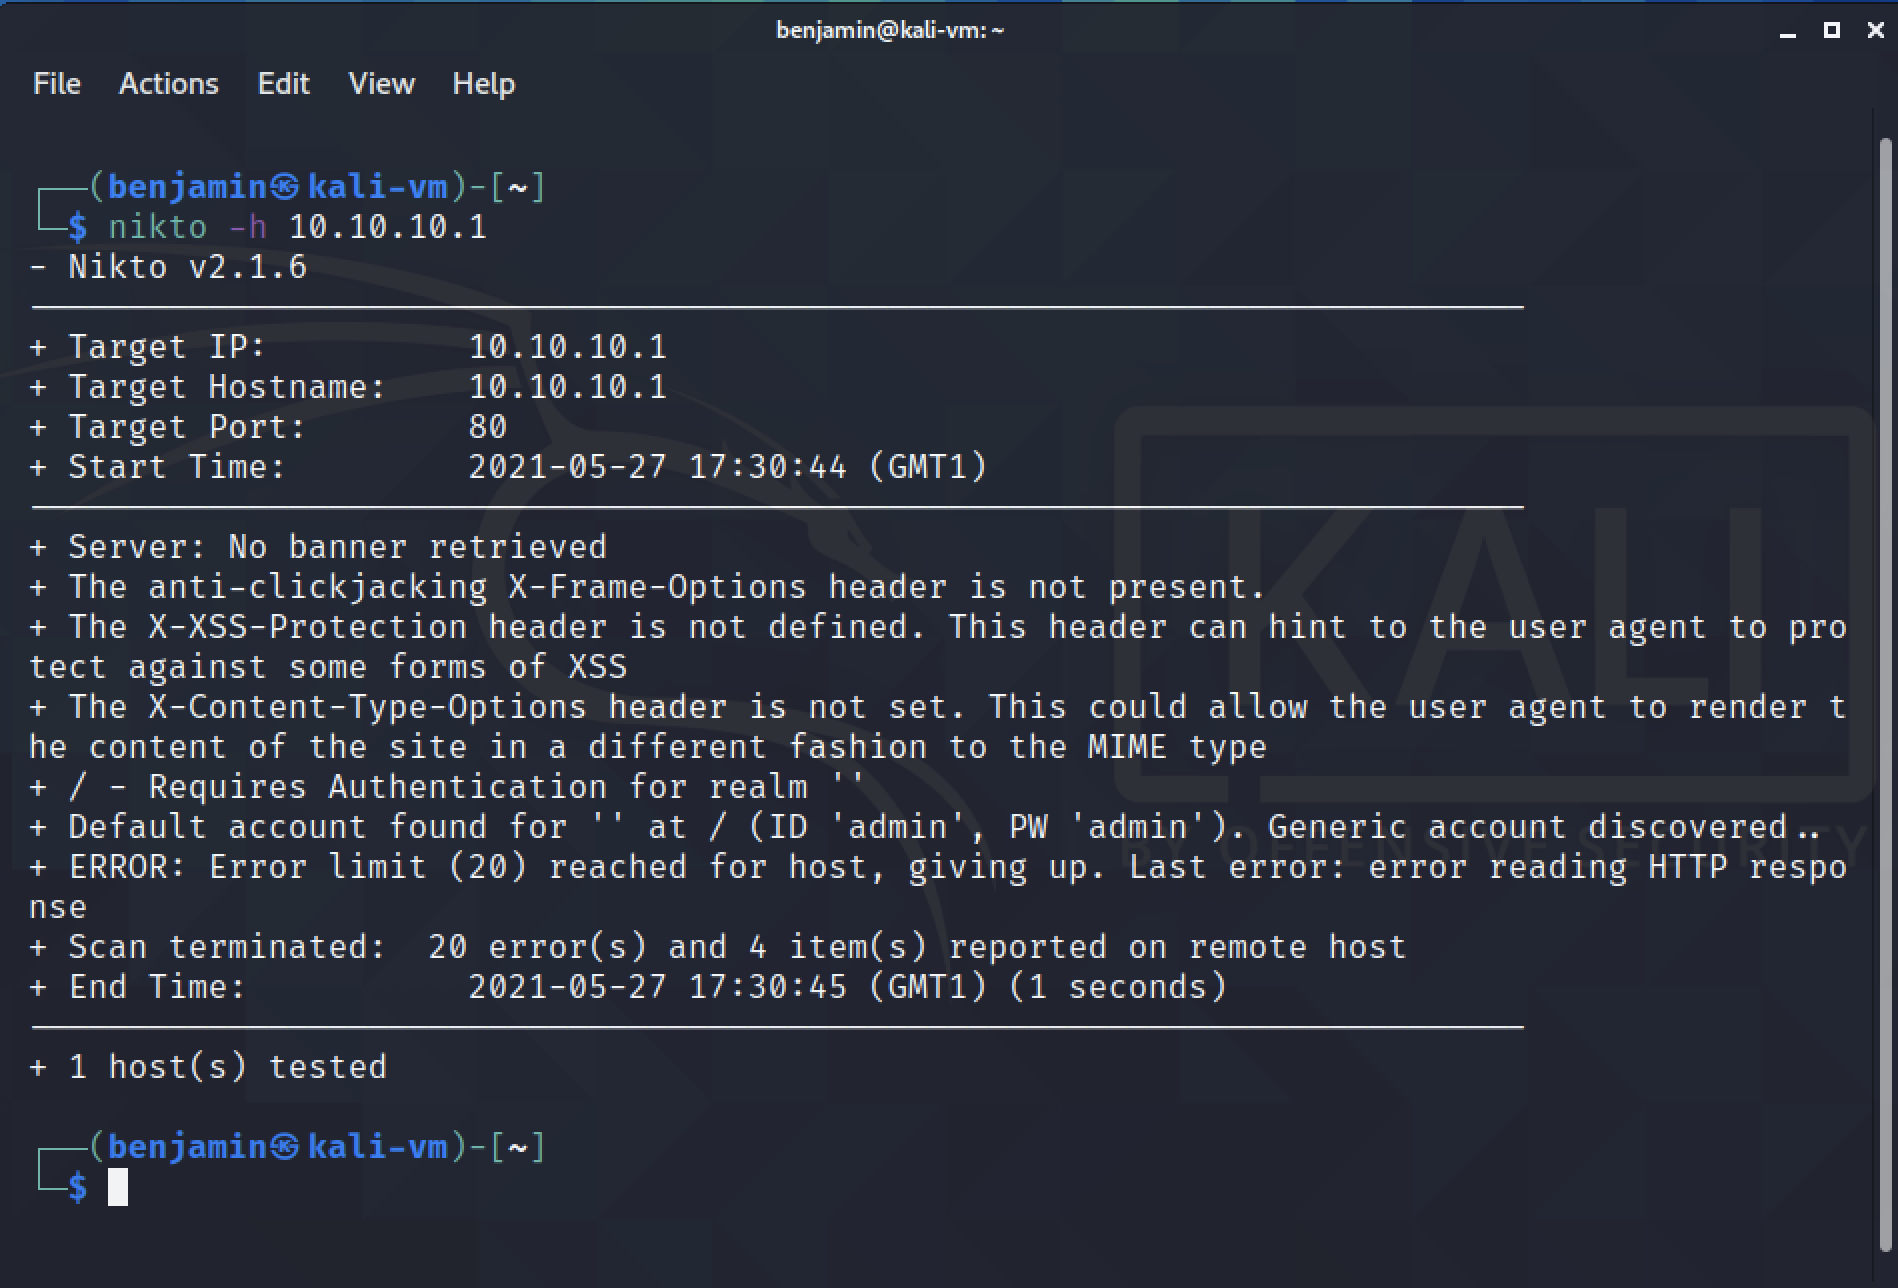Screen dimensions: 1898x1288
Task: Click the terminal vertical scrollbar
Action: point(1885,695)
